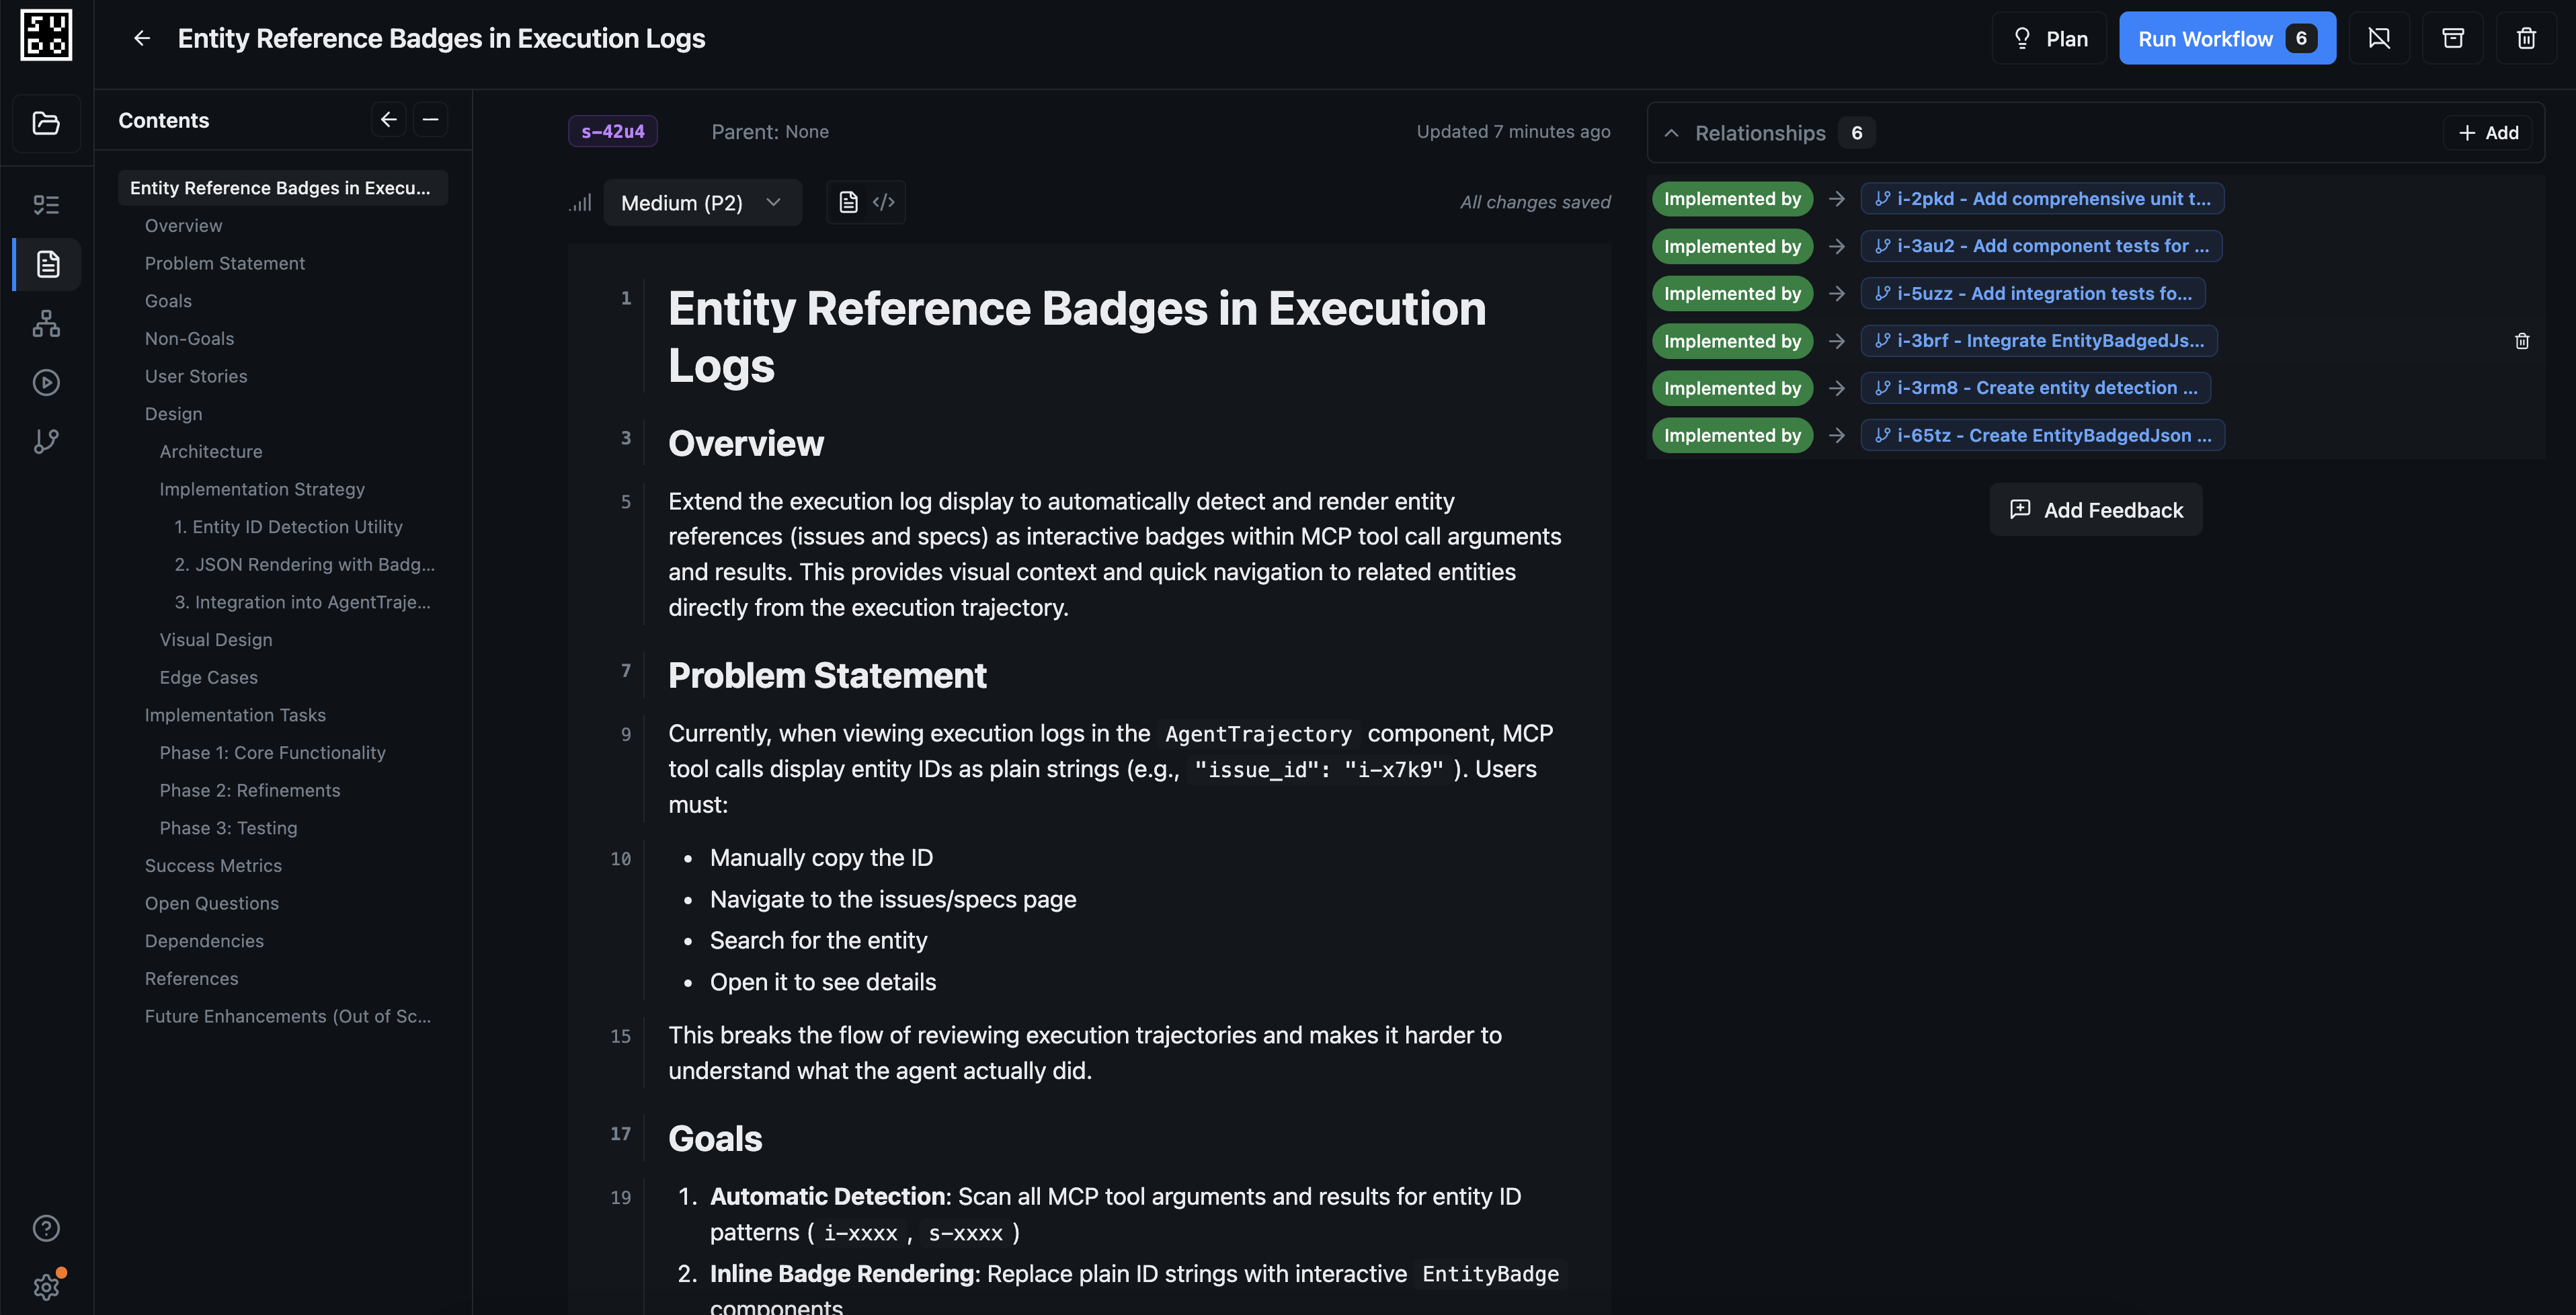This screenshot has height=1315, width=2576.
Task: Click the Add Feedback button
Action: [2096, 509]
